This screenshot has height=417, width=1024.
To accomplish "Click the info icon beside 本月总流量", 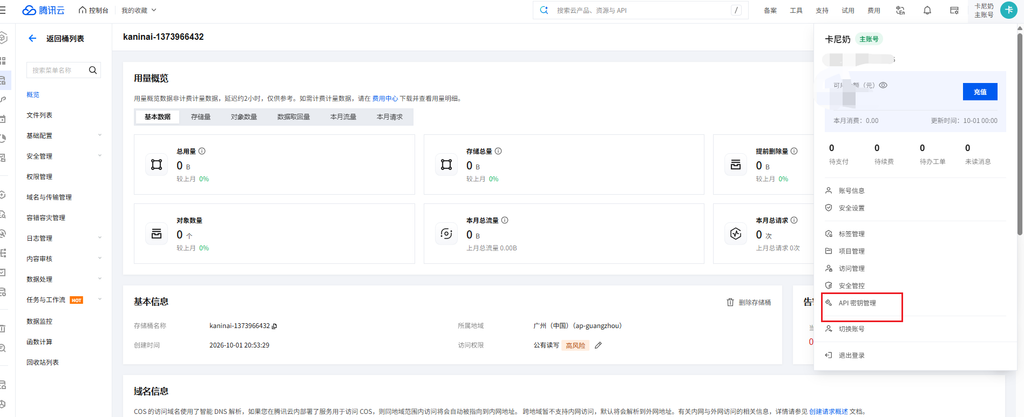I will pyautogui.click(x=505, y=221).
